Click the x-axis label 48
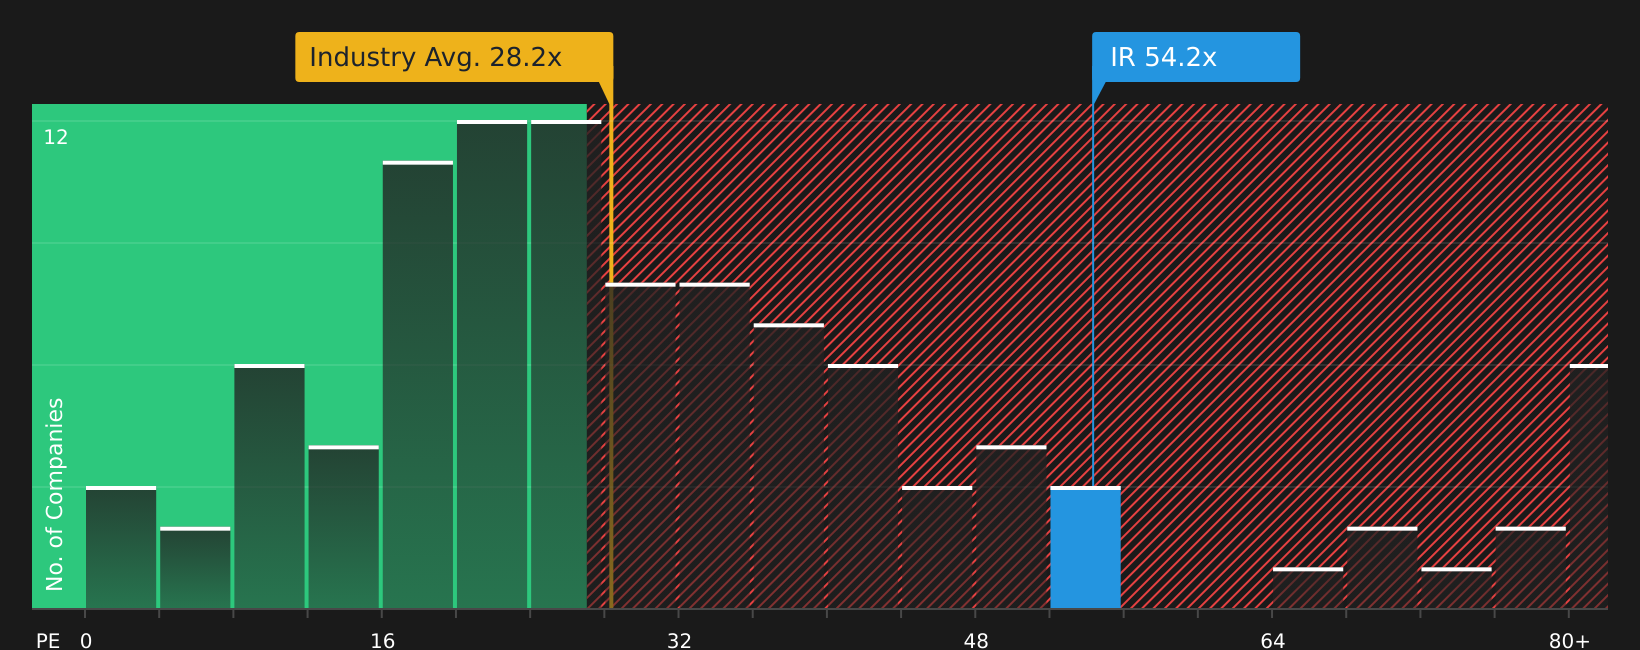This screenshot has width=1640, height=650. point(976,640)
